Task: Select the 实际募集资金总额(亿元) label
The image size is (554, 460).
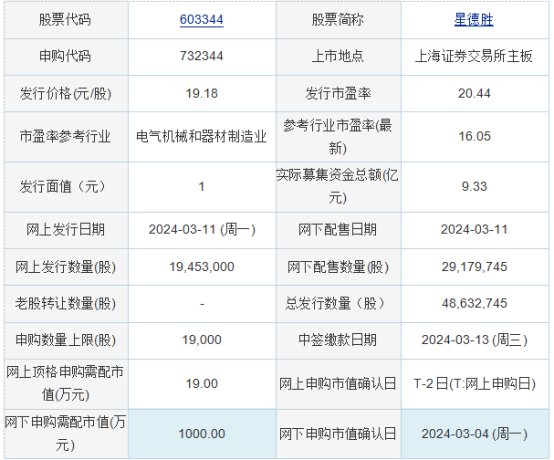Action: tap(337, 186)
